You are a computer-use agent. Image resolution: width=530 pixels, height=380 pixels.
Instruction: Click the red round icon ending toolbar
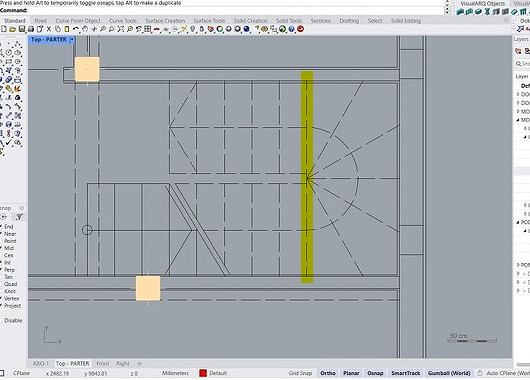pyautogui.click(x=300, y=29)
